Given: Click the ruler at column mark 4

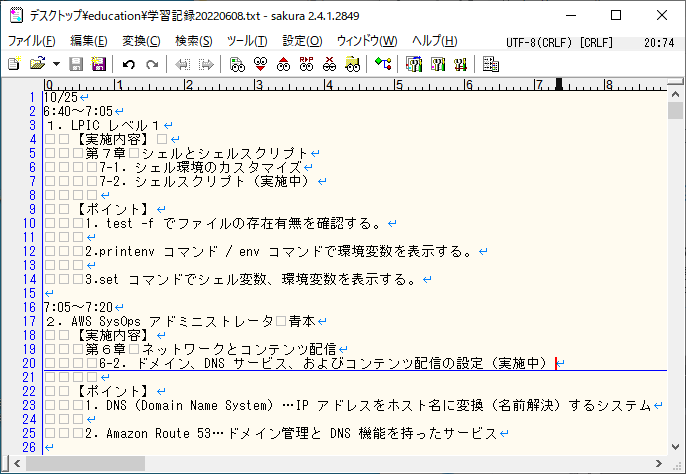Looking at the screenshot, I should point(328,84).
